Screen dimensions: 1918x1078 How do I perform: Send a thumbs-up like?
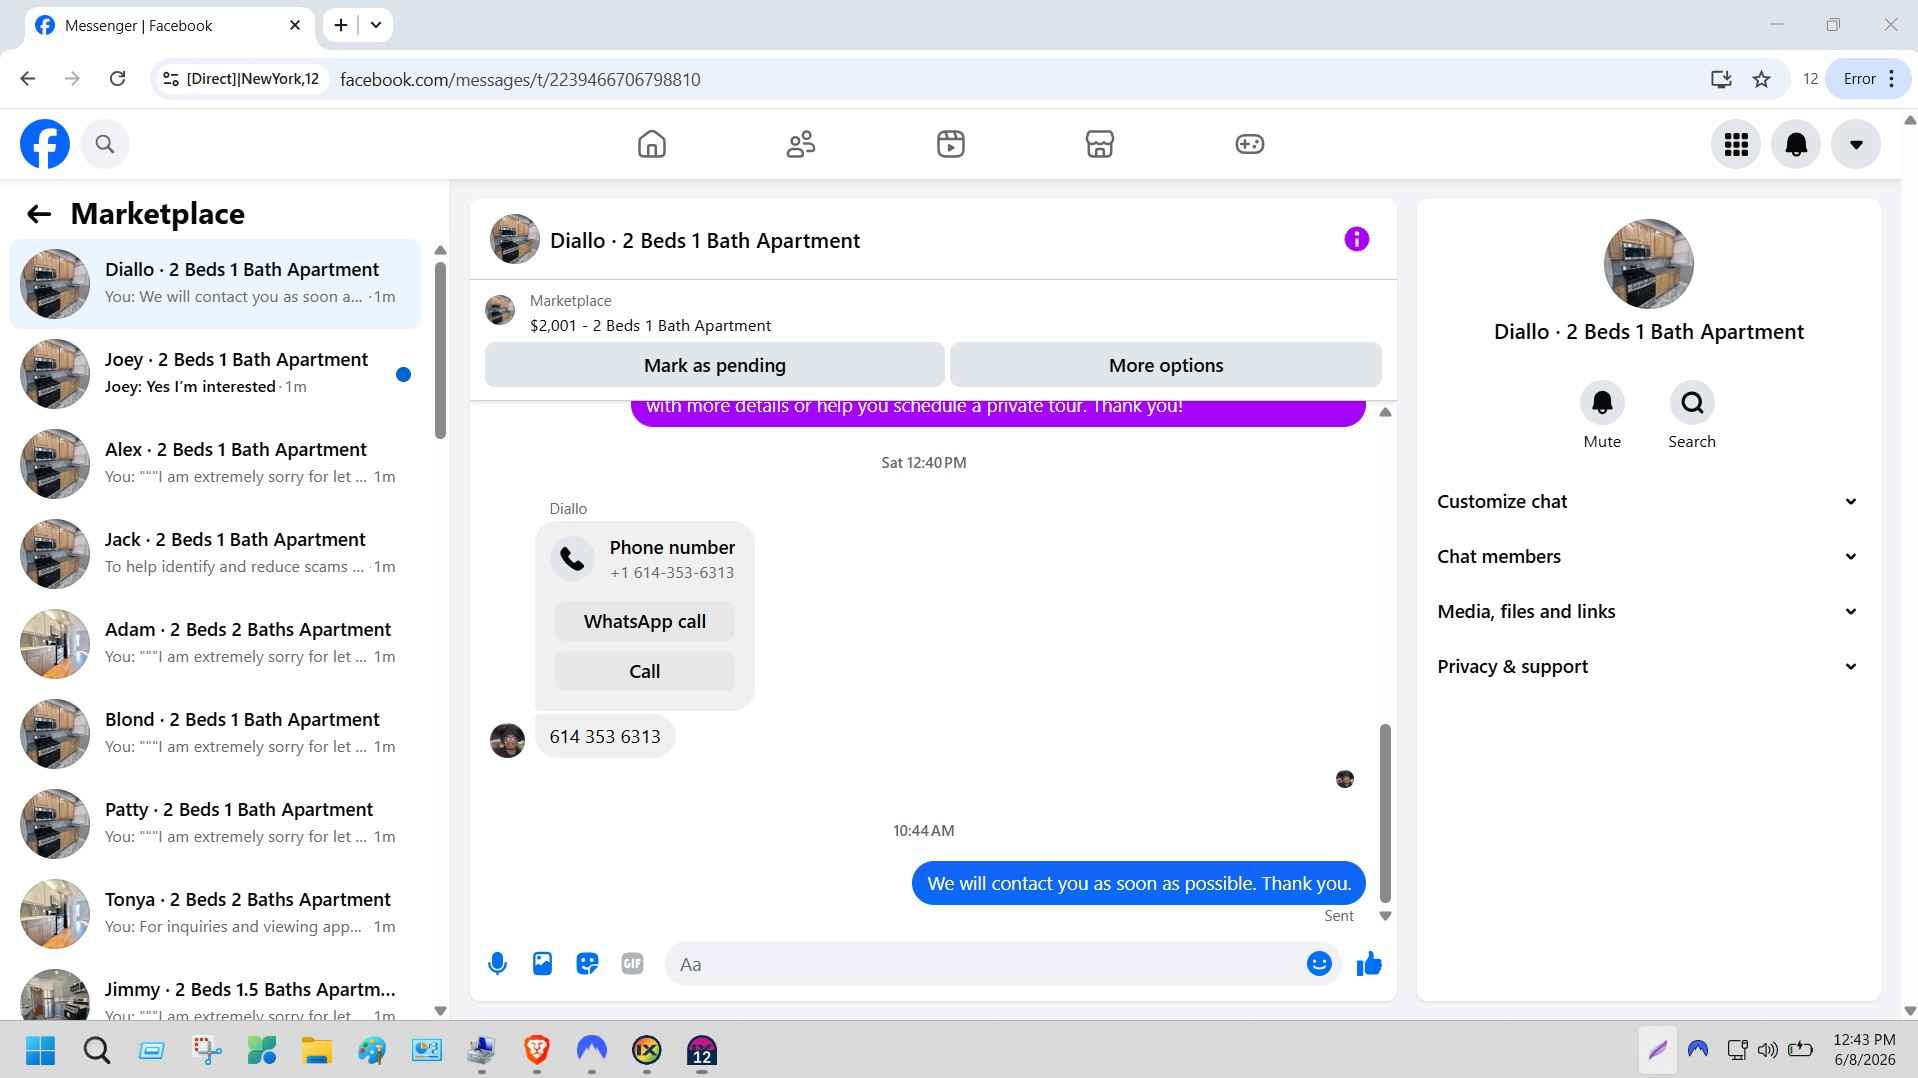point(1369,964)
